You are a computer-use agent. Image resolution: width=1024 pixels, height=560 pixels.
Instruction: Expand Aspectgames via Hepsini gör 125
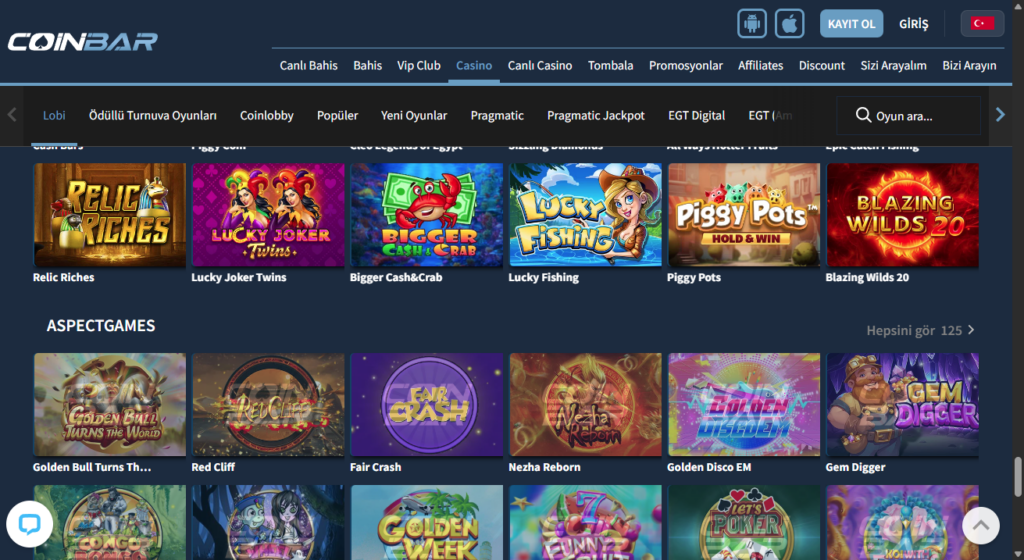point(919,330)
